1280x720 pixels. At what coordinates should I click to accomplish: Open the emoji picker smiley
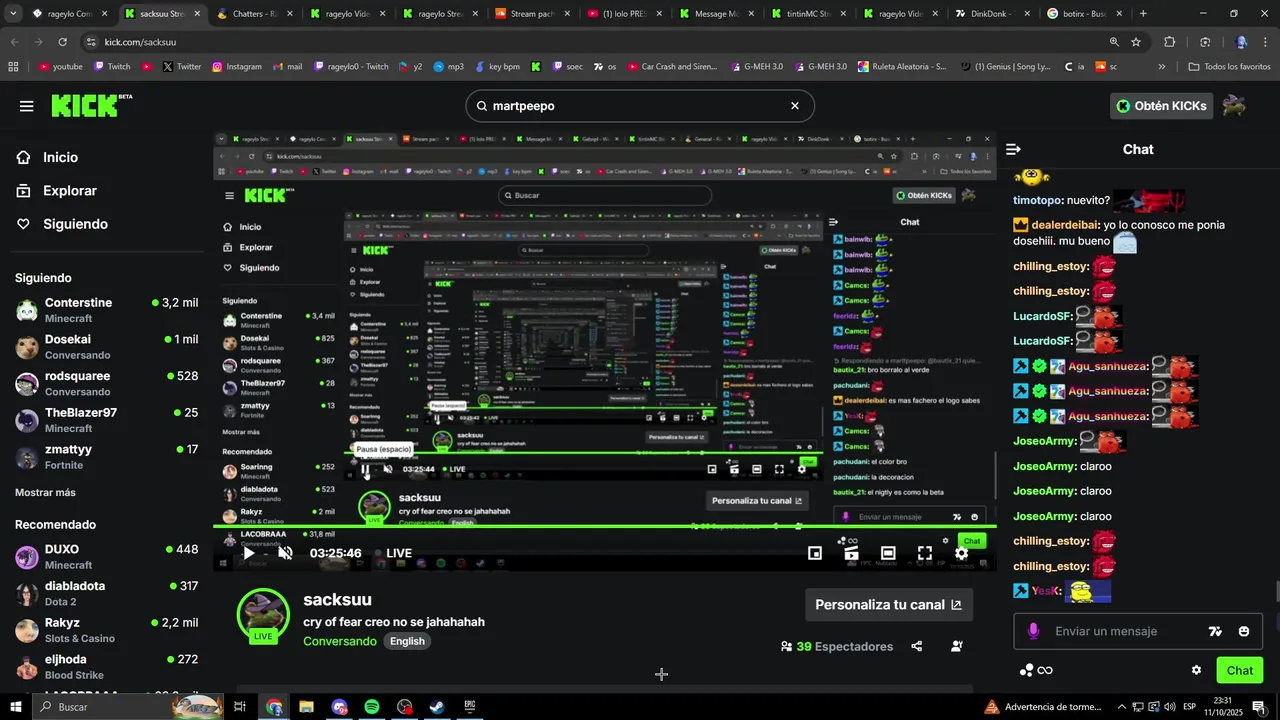pos(1244,631)
